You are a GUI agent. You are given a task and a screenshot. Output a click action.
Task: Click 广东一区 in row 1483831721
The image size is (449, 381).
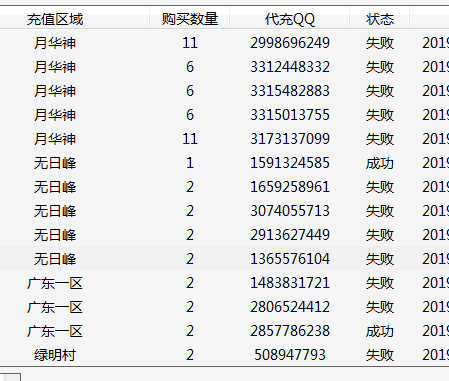coord(55,283)
